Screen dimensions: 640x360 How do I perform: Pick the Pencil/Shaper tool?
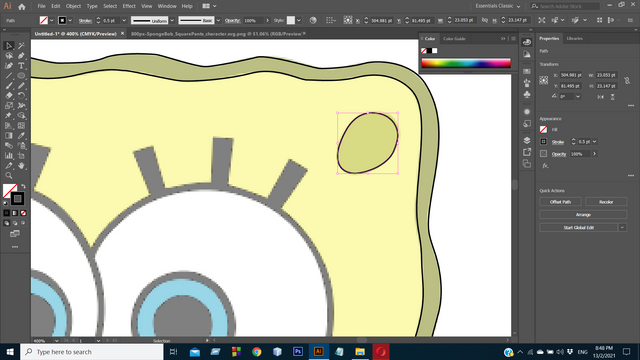(21, 86)
